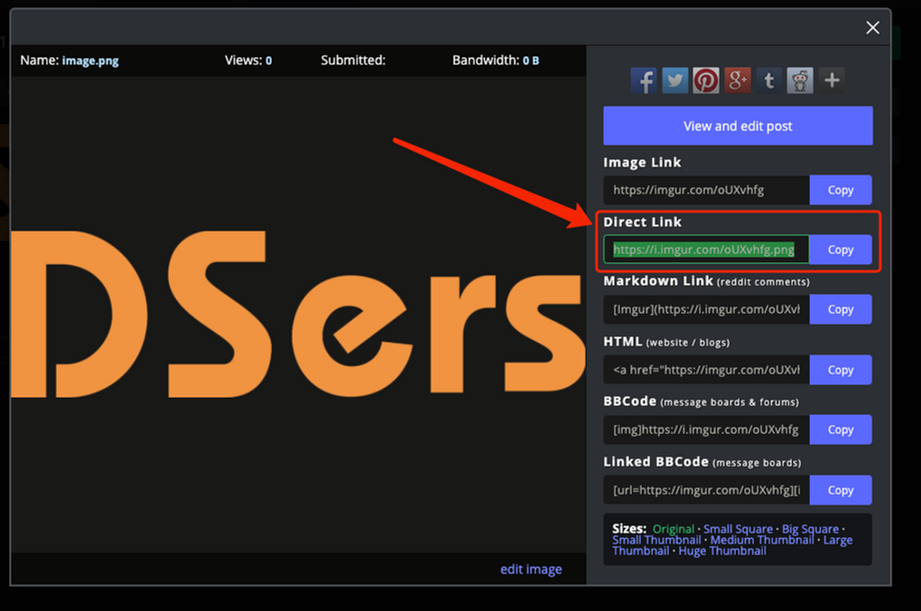Select the Image Link text field

point(707,190)
